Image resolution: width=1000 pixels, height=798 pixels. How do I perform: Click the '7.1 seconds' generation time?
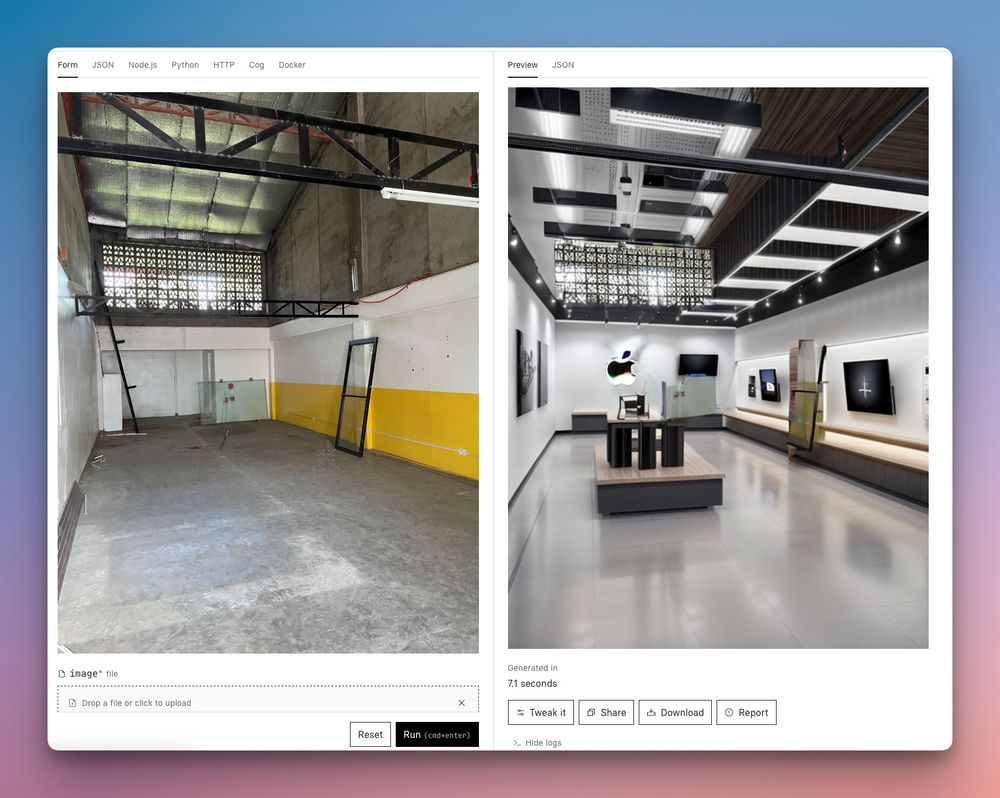coord(533,684)
